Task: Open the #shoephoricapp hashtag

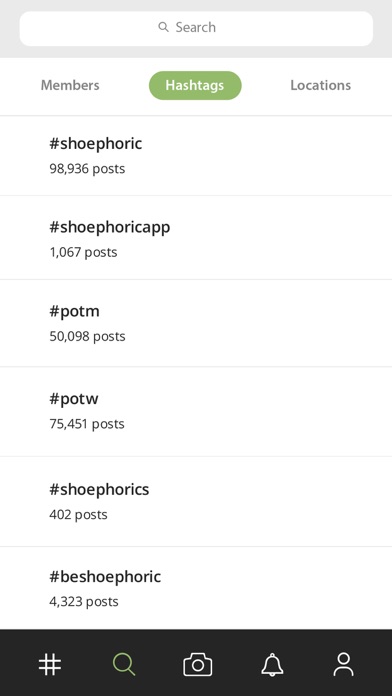Action: pos(196,238)
